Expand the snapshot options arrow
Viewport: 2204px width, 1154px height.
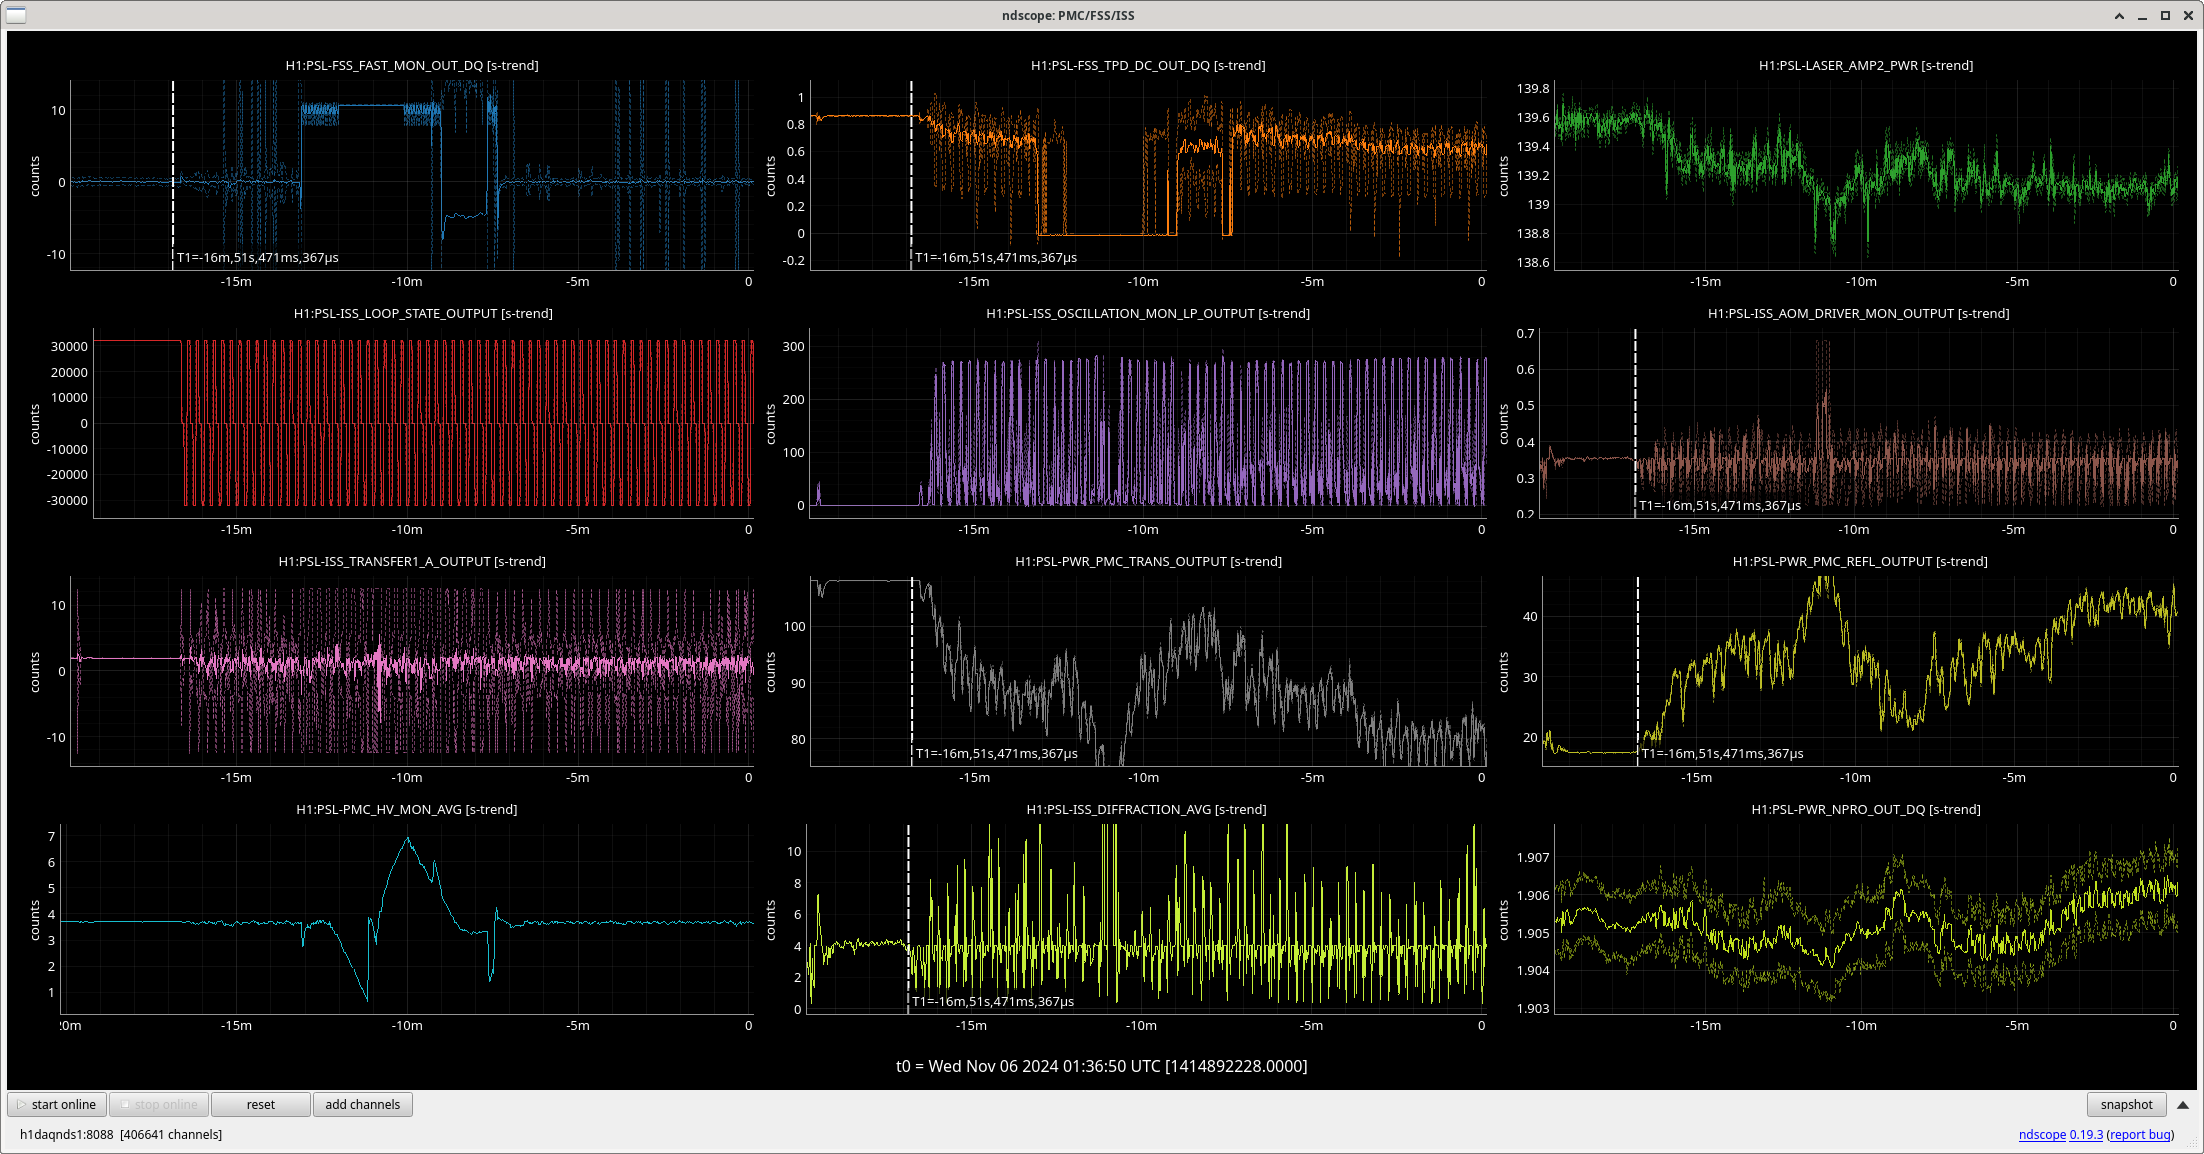click(x=2183, y=1104)
